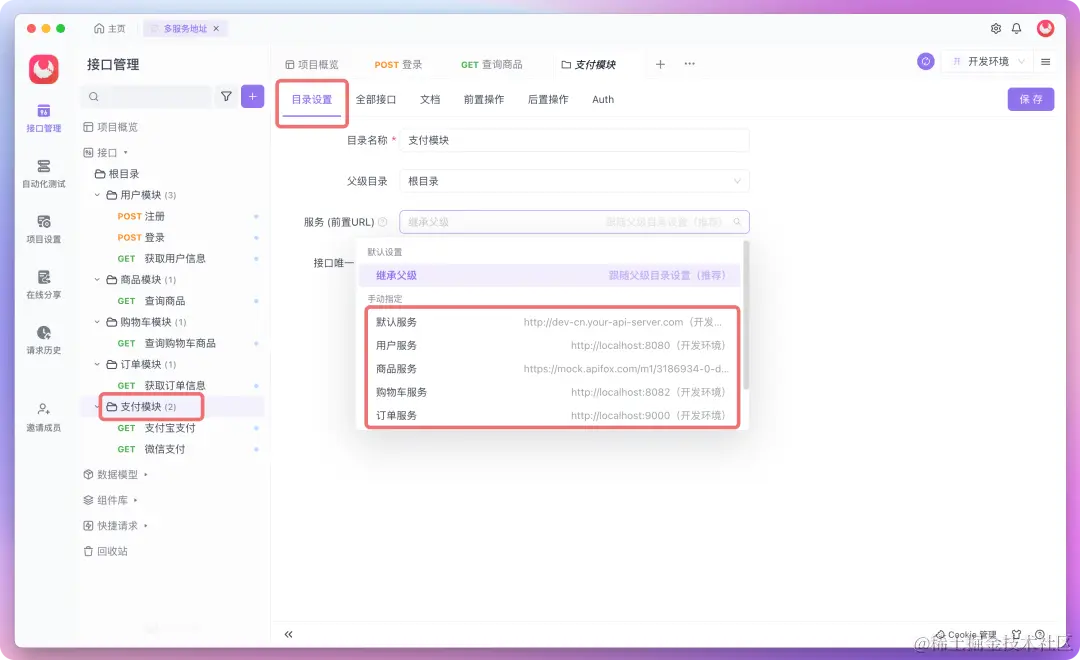This screenshot has height=660, width=1080.
Task: Open settings with the gear icon
Action: pos(994,29)
